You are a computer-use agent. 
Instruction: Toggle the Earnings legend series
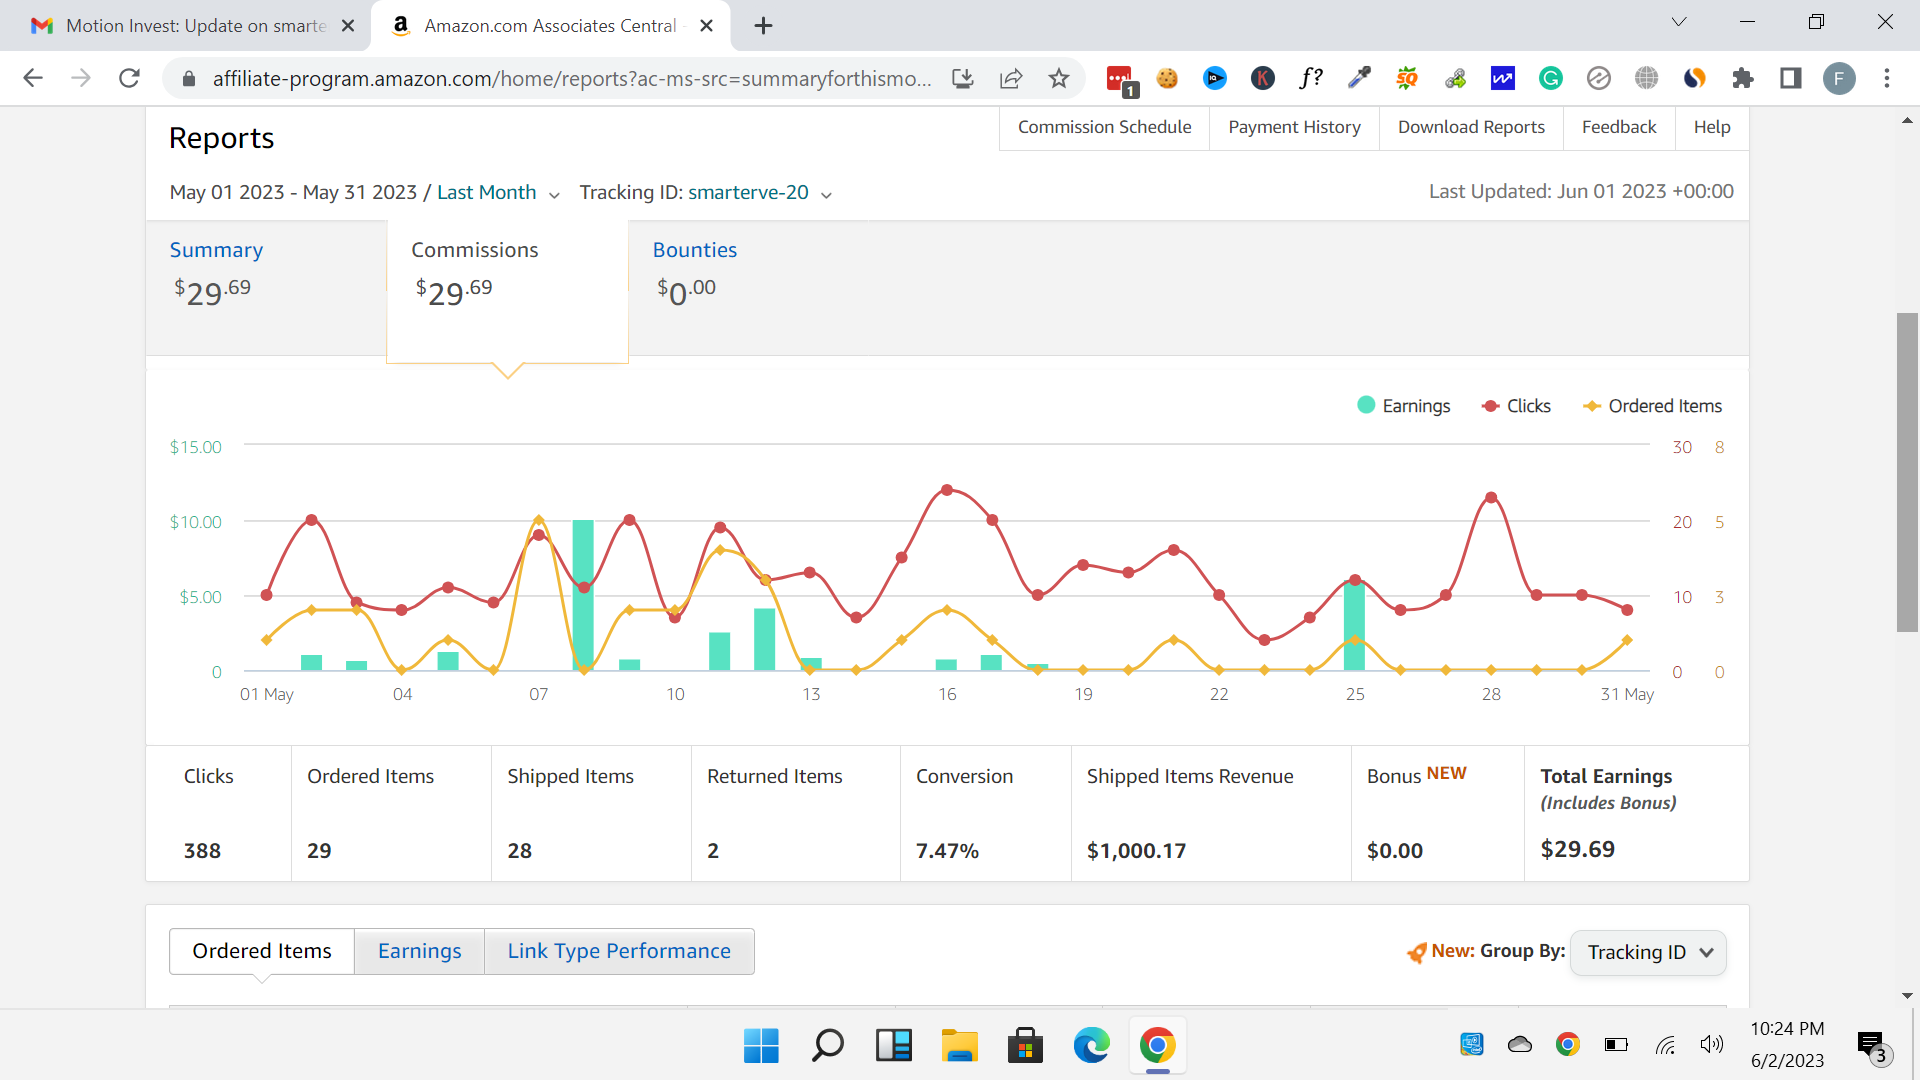[1403, 406]
